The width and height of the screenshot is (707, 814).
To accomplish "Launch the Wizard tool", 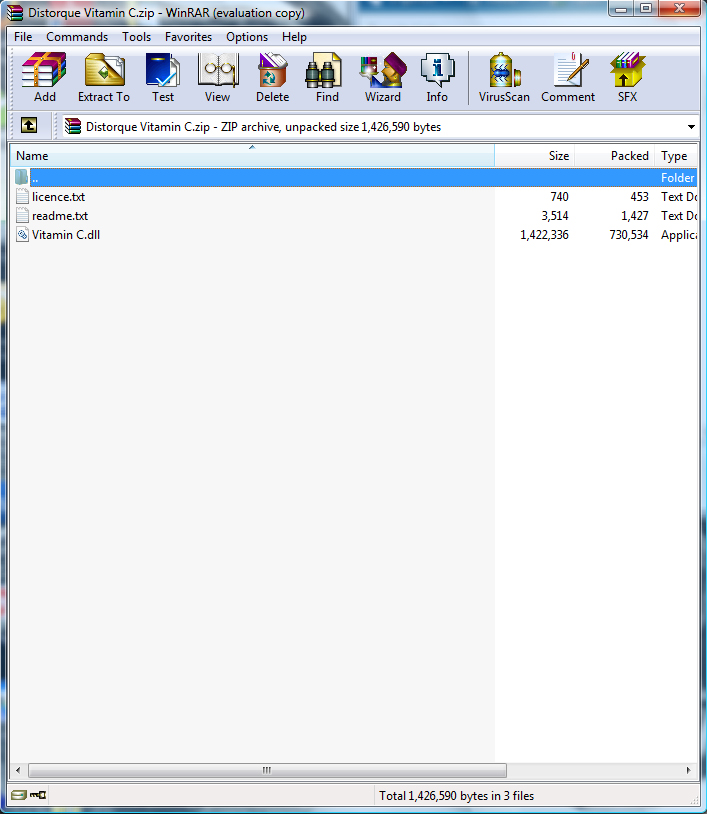I will (383, 77).
